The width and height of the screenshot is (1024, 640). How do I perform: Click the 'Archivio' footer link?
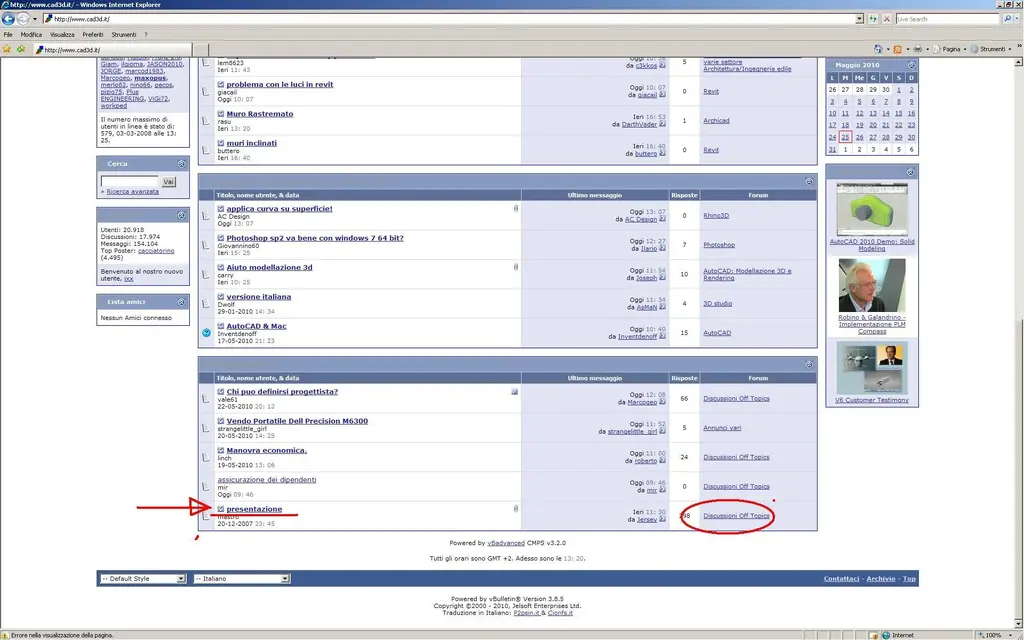[881, 579]
